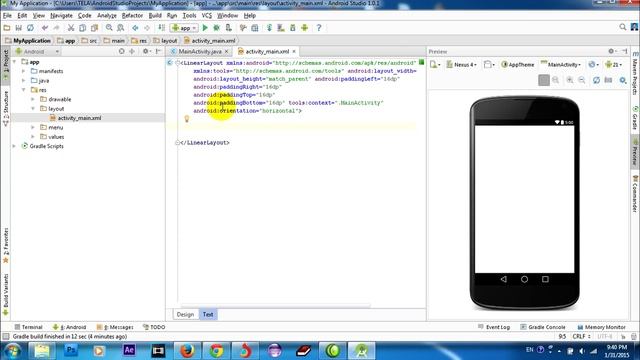Open the Event Log

click(493, 327)
